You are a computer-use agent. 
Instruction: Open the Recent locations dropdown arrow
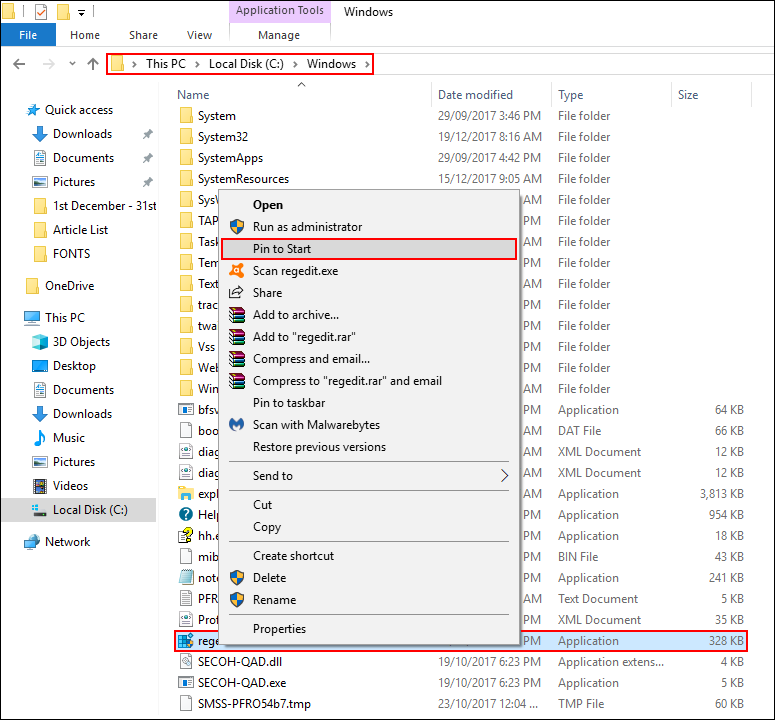(x=72, y=63)
